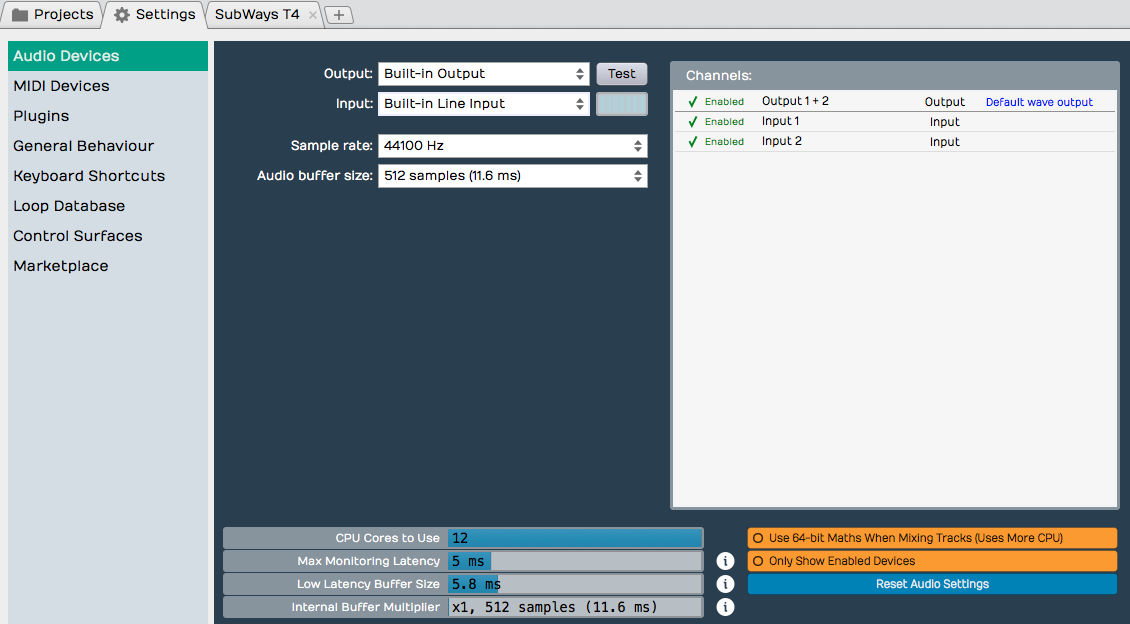1130x624 pixels.
Task: Click the info icon beside Max Monitoring Latency
Action: [725, 561]
